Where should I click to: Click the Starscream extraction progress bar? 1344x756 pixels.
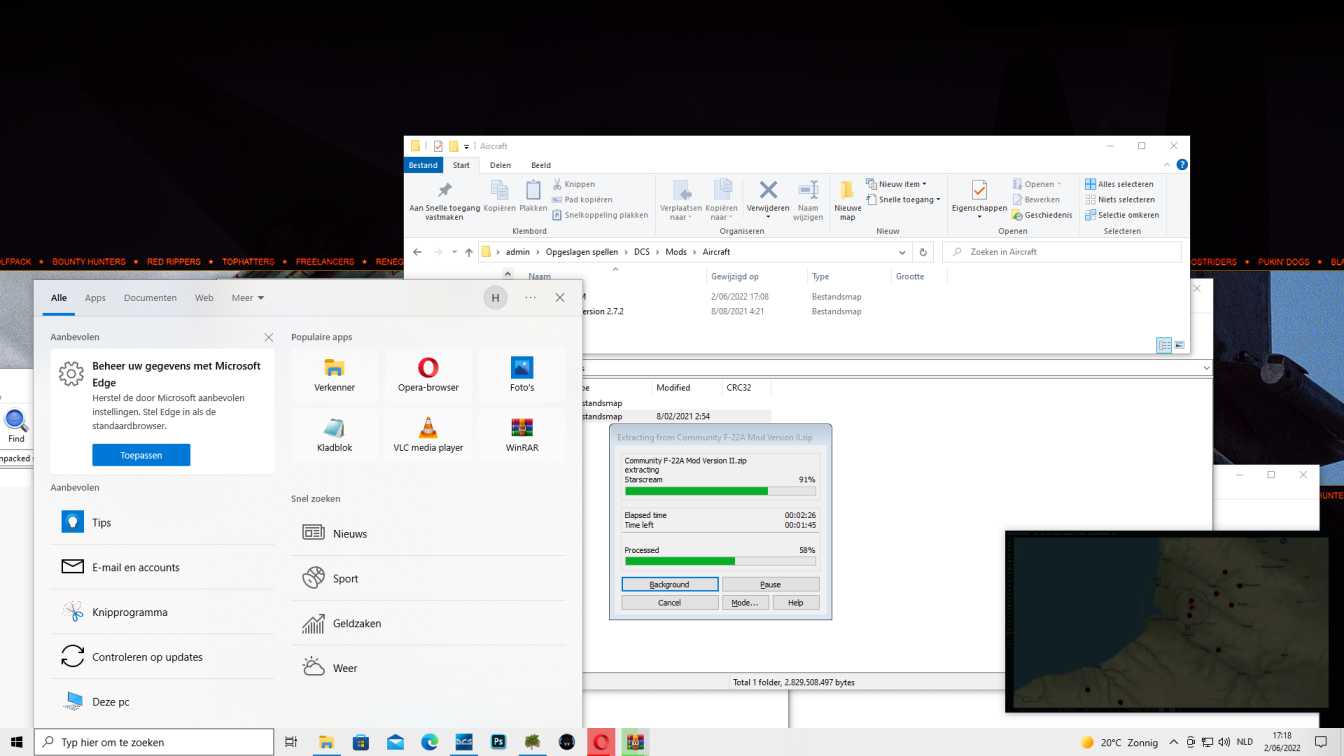tap(720, 491)
